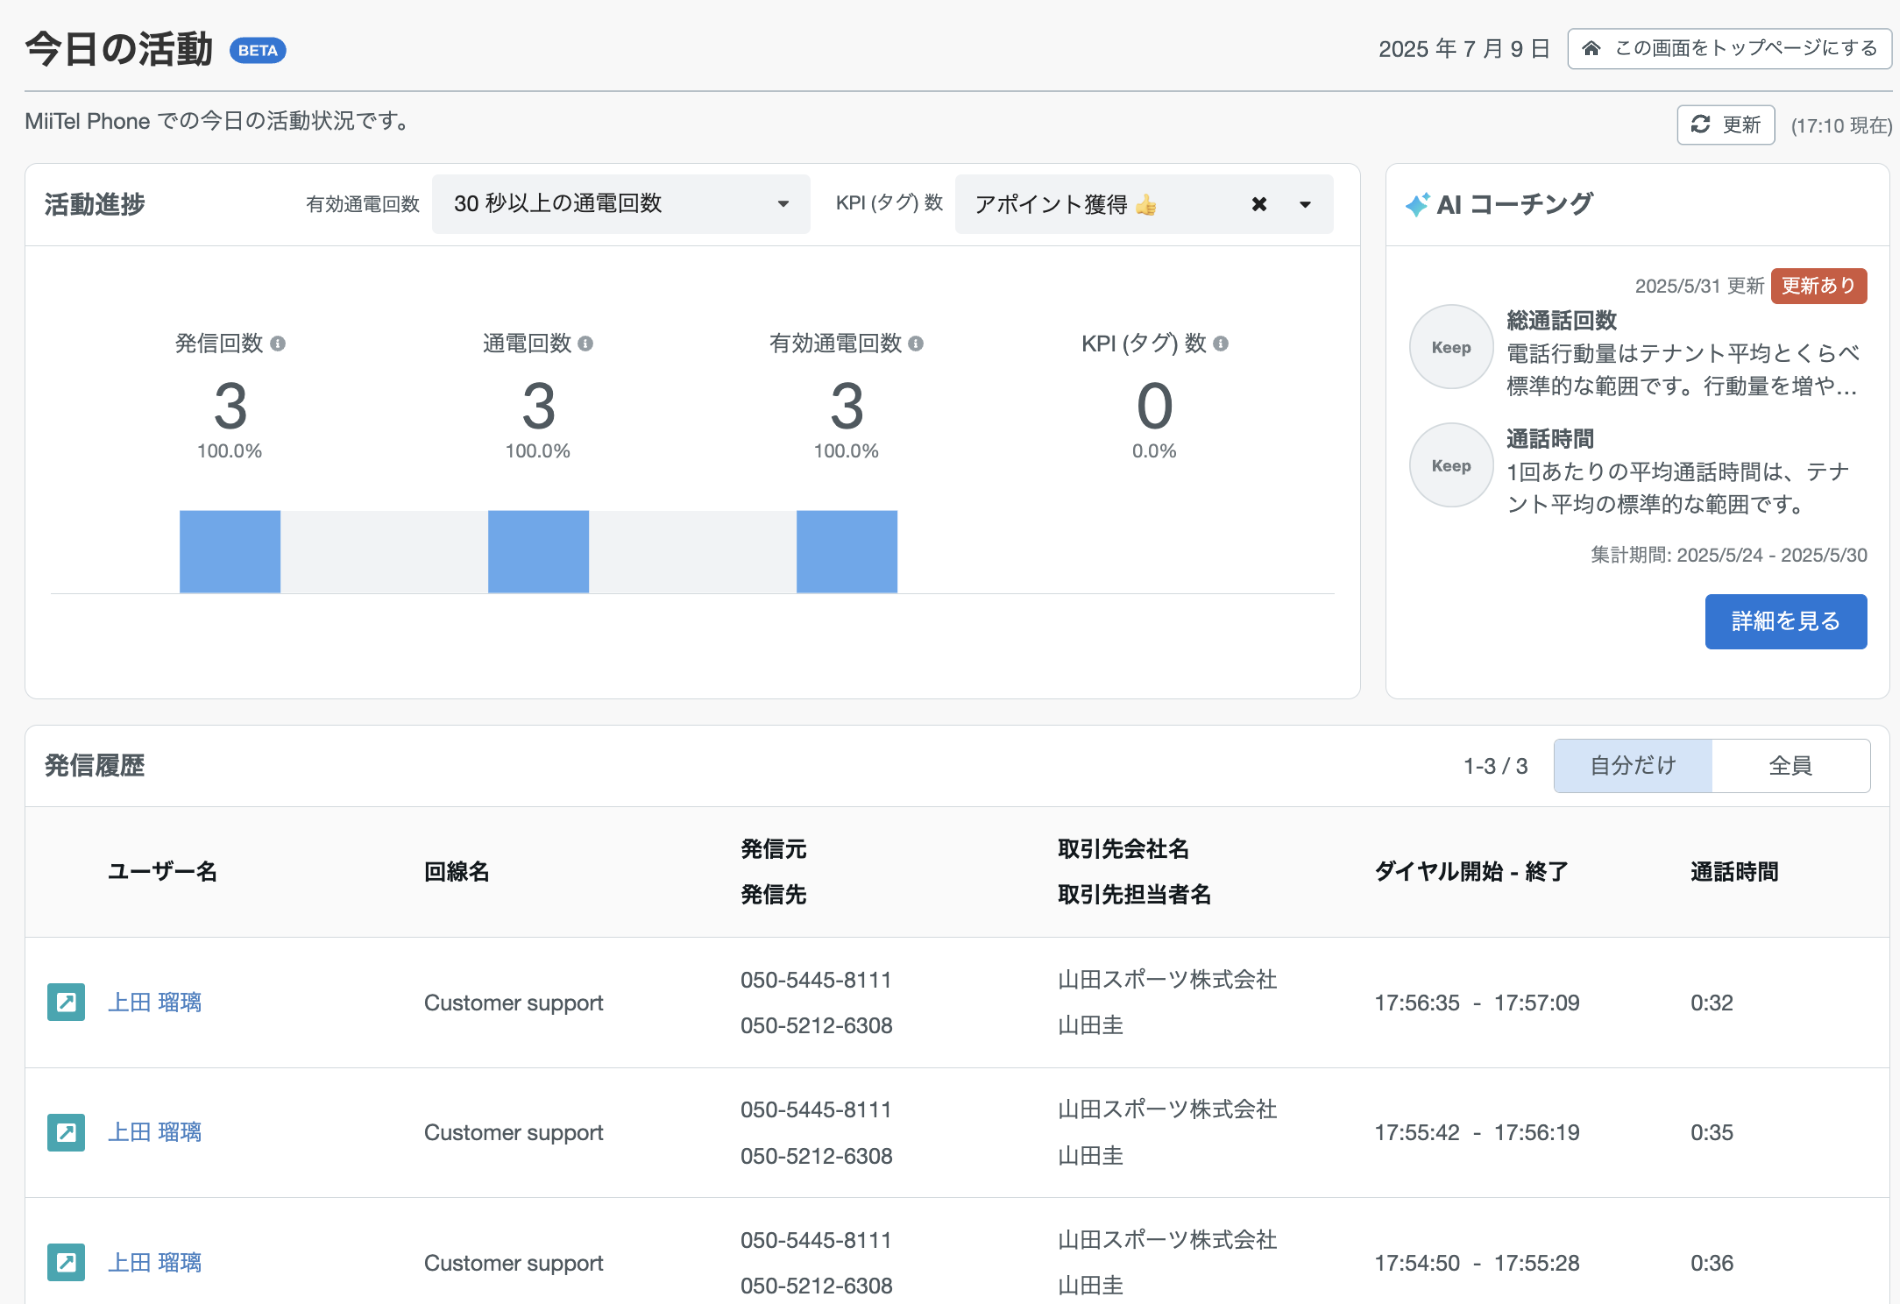Click the info icon next to 発信回数
This screenshot has height=1304, width=1900.
pyautogui.click(x=278, y=343)
